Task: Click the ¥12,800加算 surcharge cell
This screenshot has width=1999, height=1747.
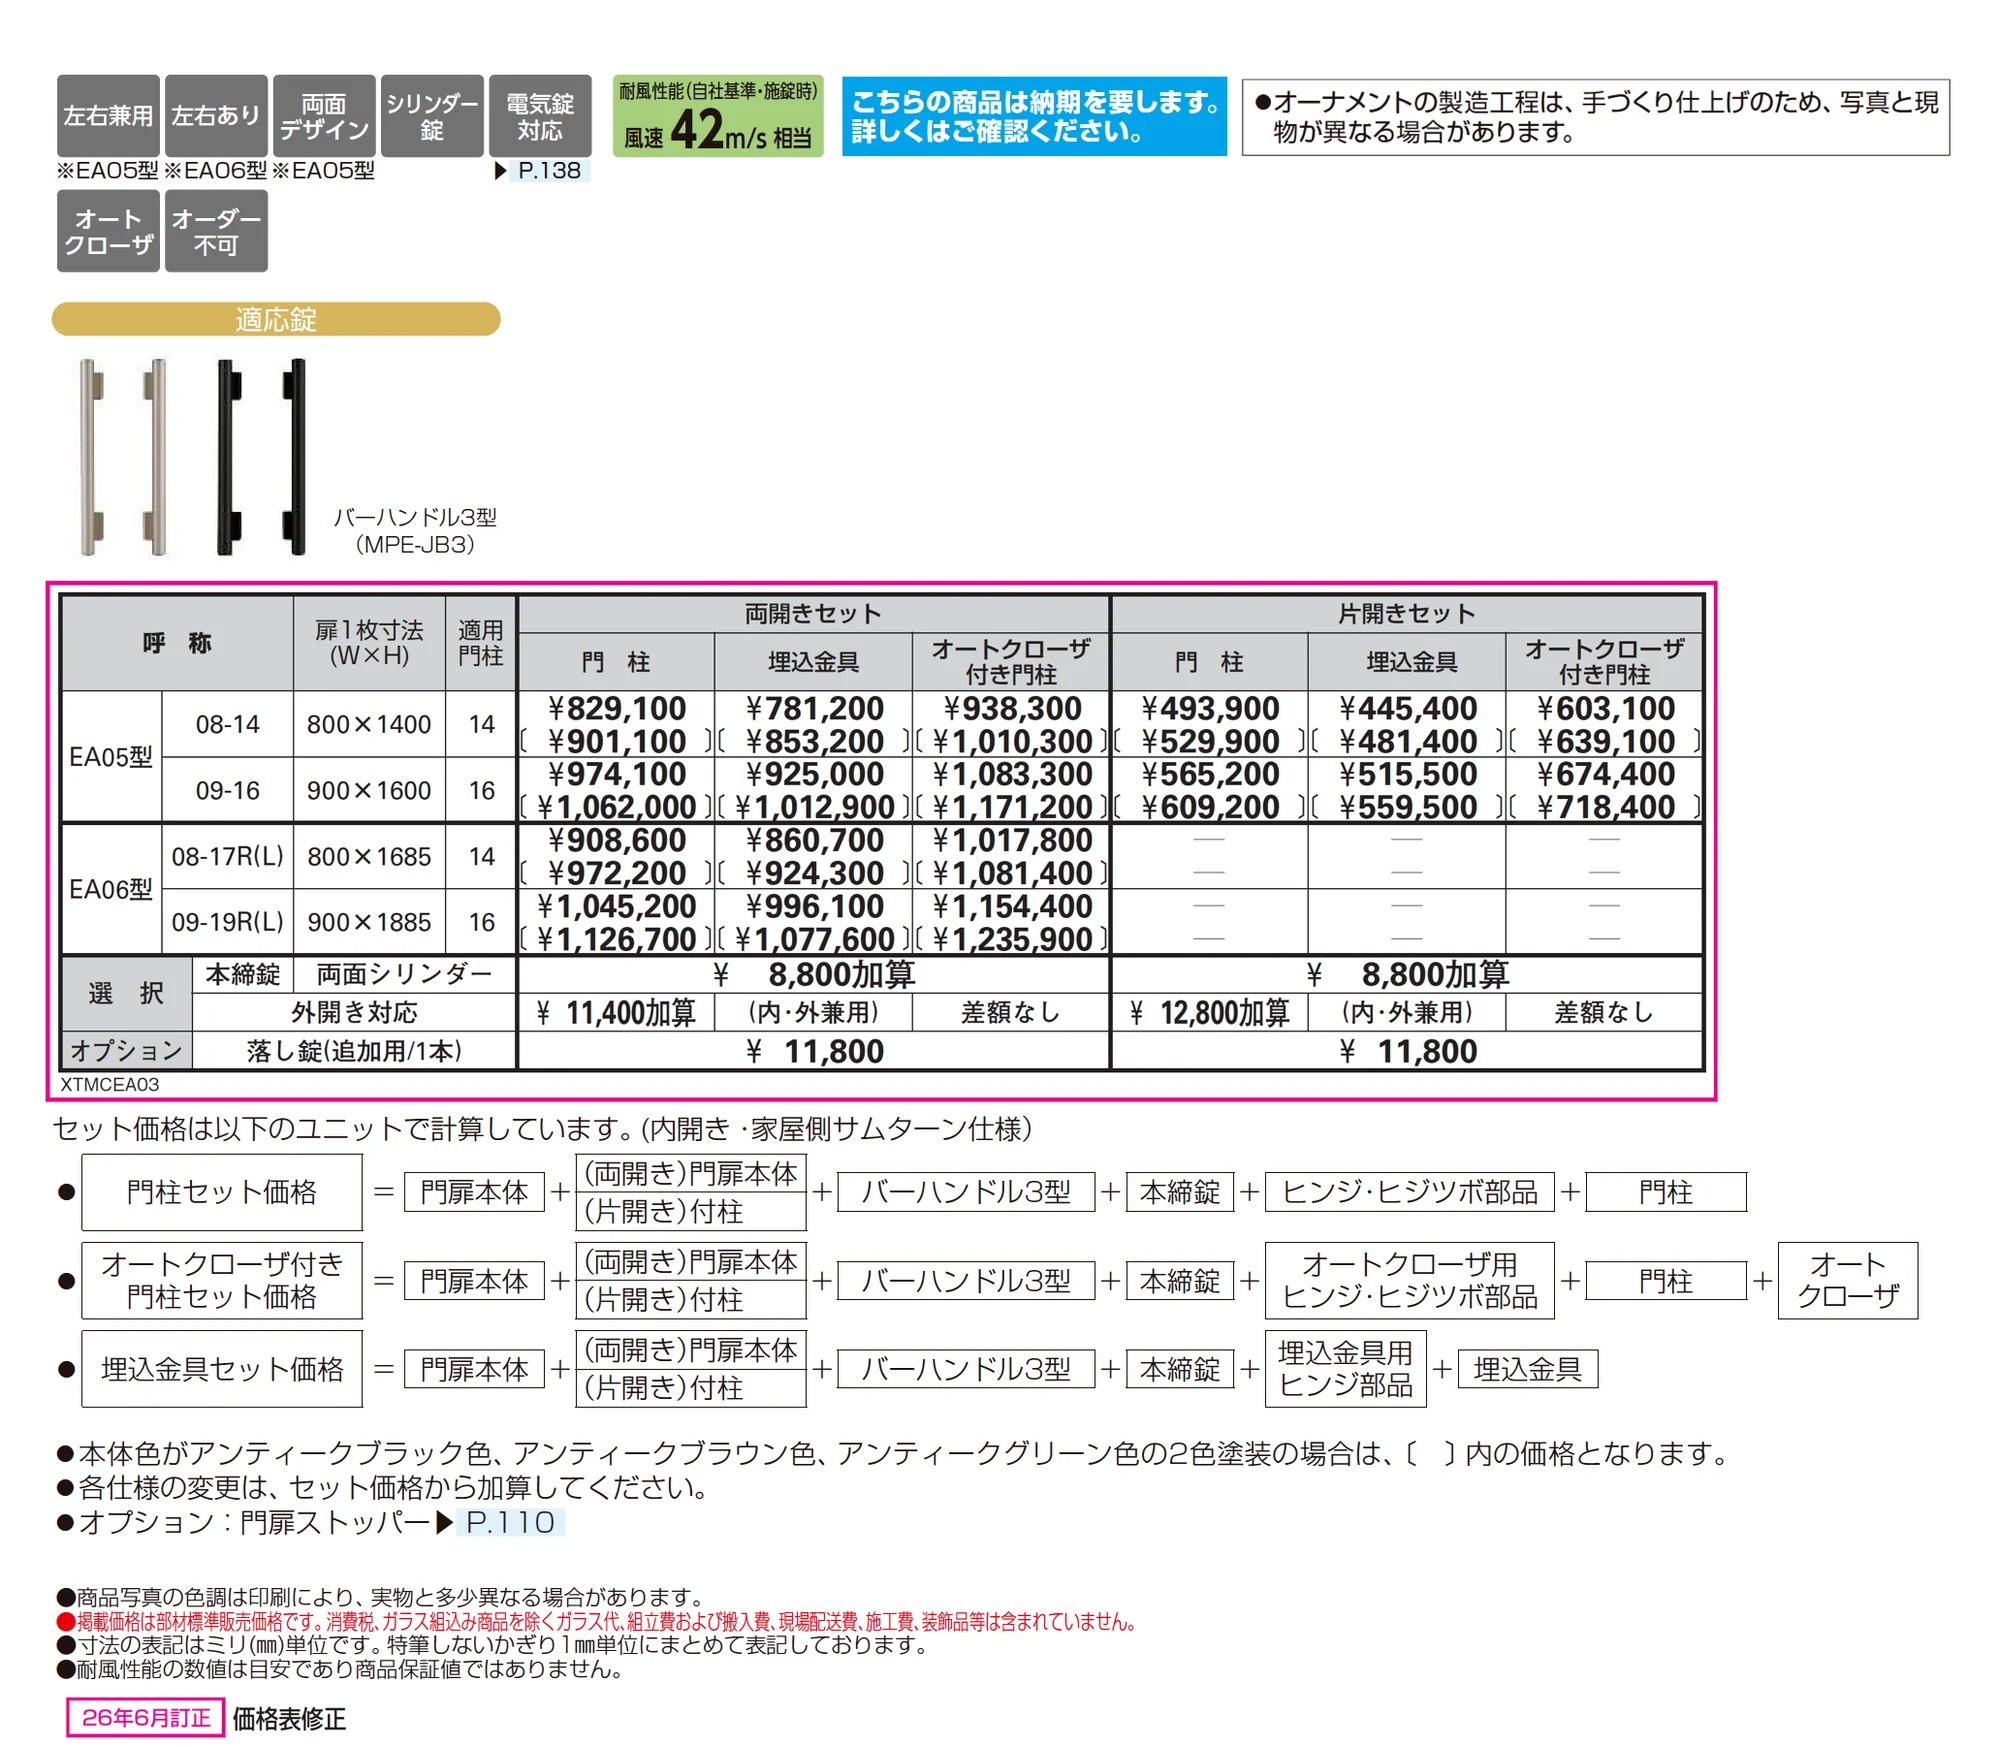Action: (1210, 1013)
